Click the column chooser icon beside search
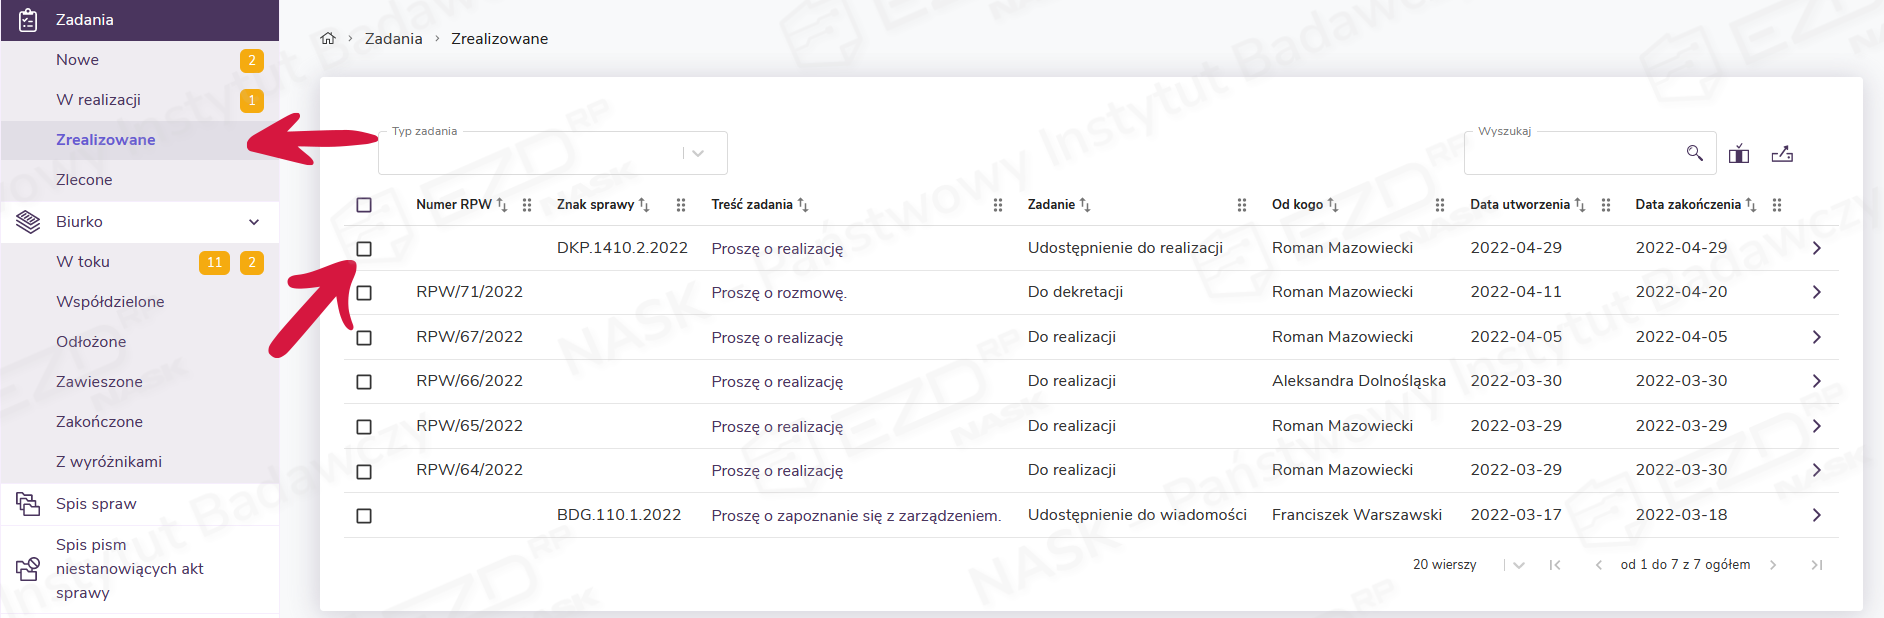The image size is (1884, 618). [1739, 154]
